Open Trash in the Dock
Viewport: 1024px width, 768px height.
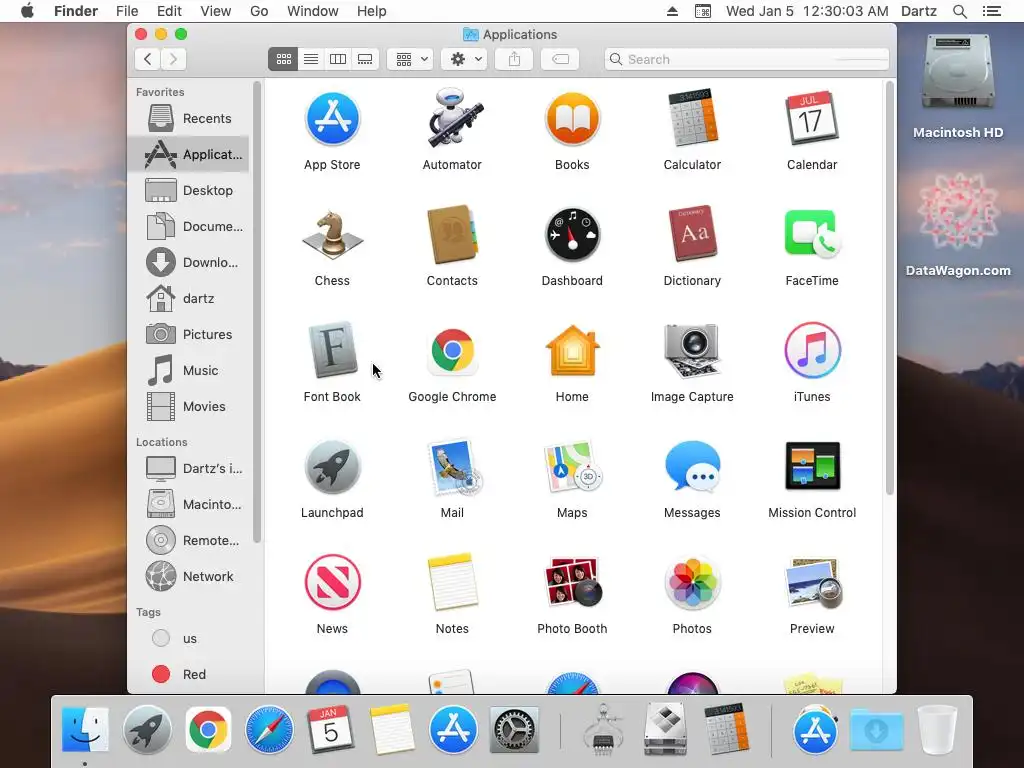point(937,729)
